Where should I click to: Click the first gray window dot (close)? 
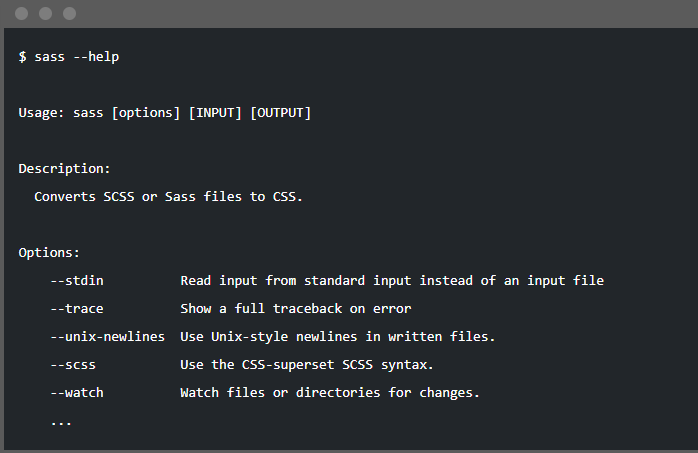pyautogui.click(x=21, y=14)
